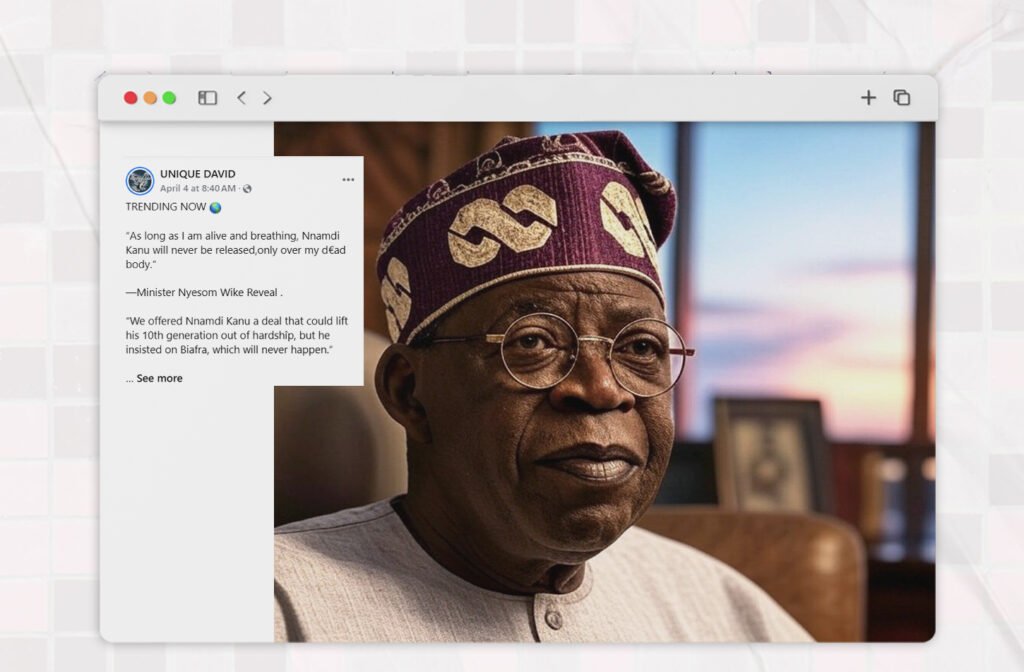Click the quote starting 'We offered Nnamdi Kanu'
This screenshot has height=672, width=1024.
[238, 335]
